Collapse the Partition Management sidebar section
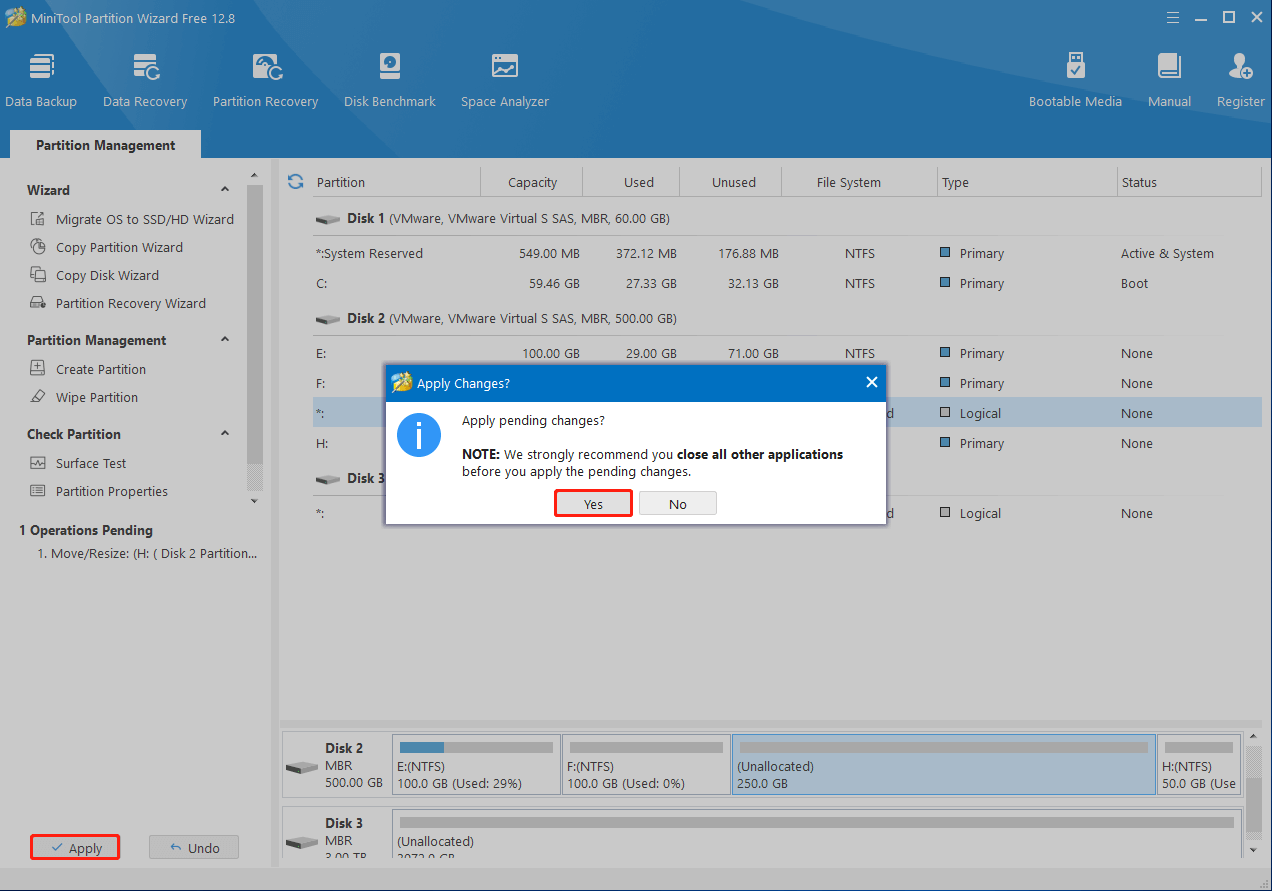The image size is (1272, 891). coord(225,340)
